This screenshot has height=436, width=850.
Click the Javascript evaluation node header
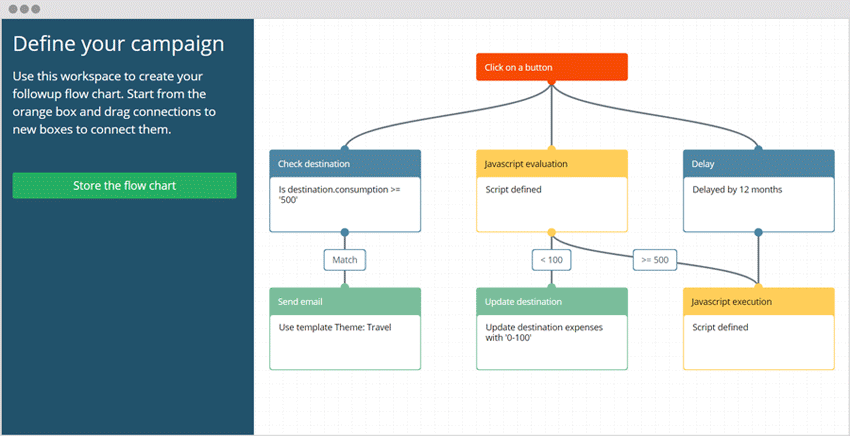click(x=551, y=163)
